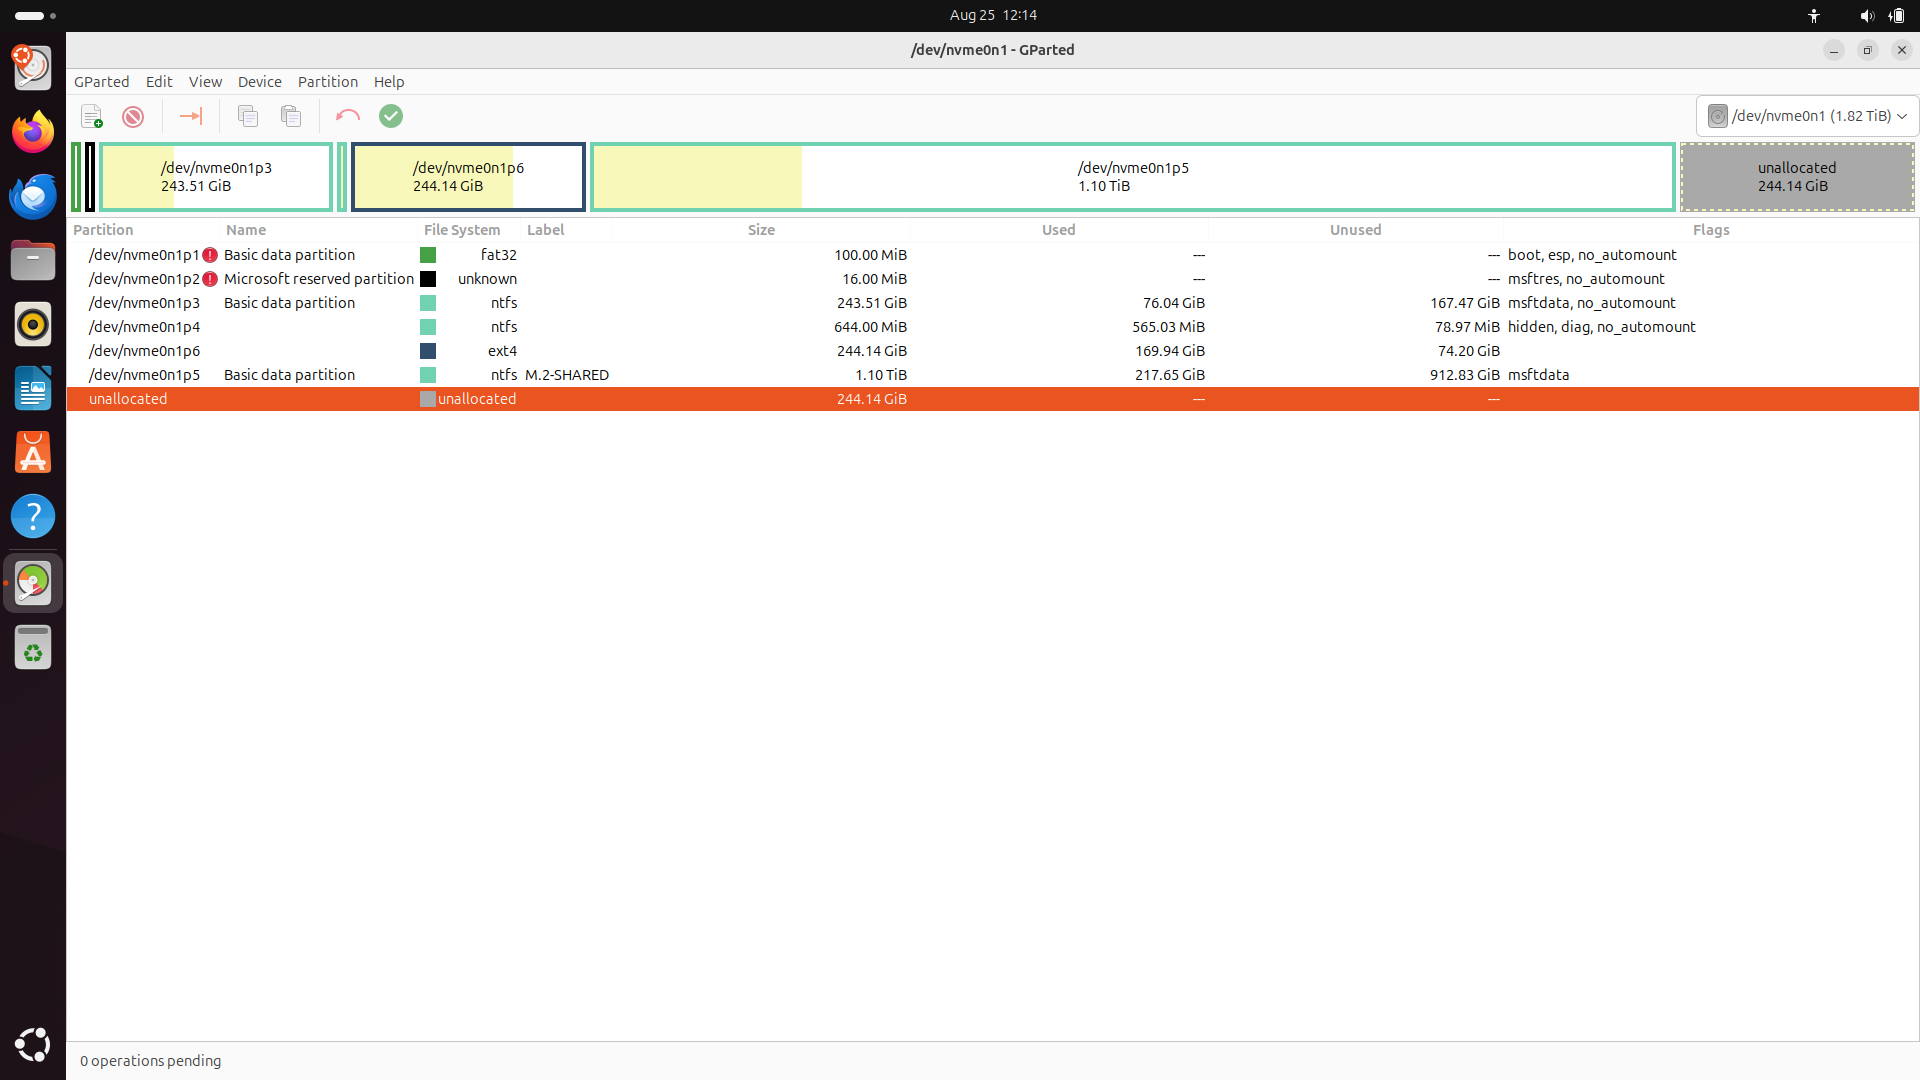Click the New partition toolbar icon
Screen dimensions: 1920x1080
click(x=92, y=117)
